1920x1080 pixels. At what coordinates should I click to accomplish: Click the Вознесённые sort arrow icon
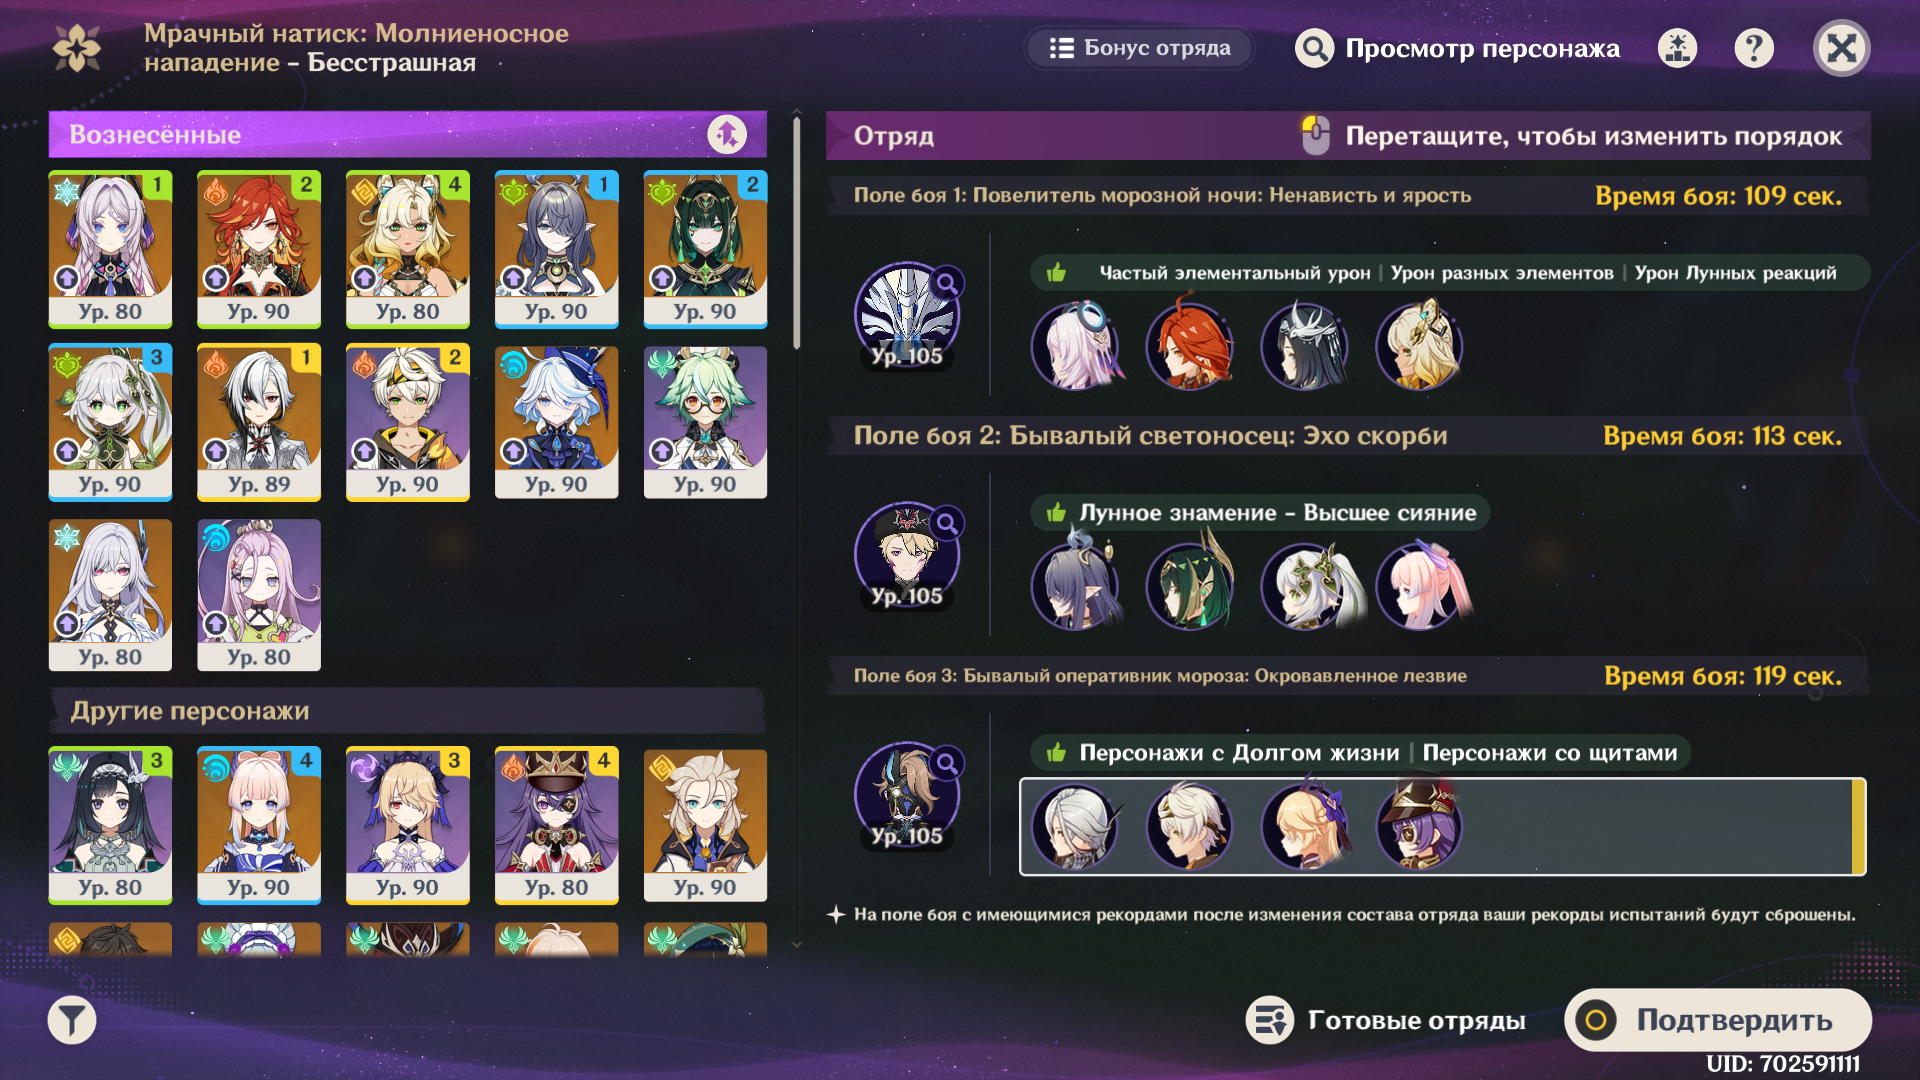pos(727,134)
